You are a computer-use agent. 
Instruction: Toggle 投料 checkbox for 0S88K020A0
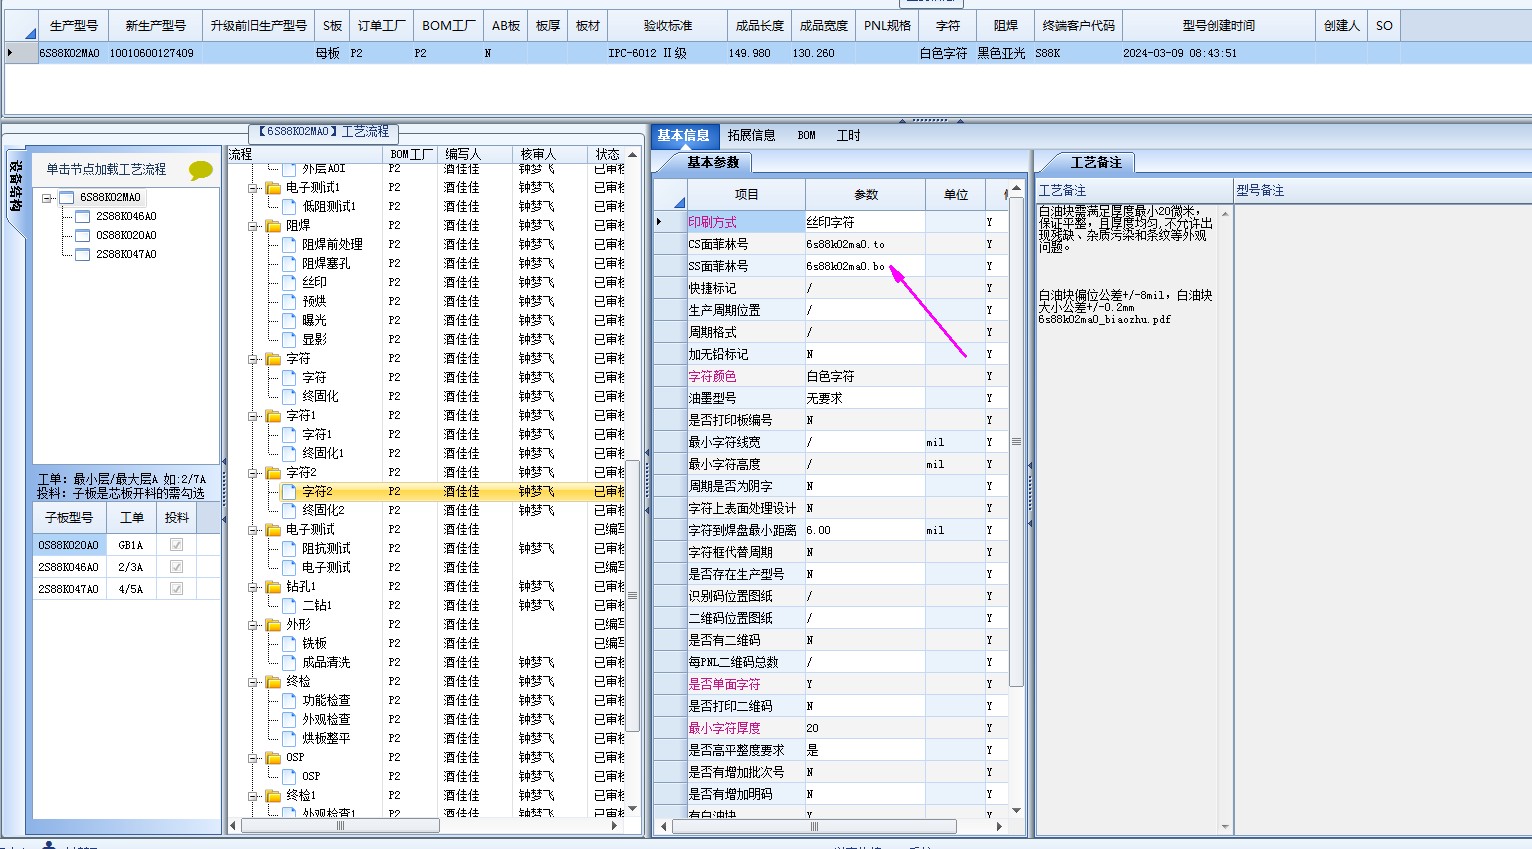pos(177,545)
